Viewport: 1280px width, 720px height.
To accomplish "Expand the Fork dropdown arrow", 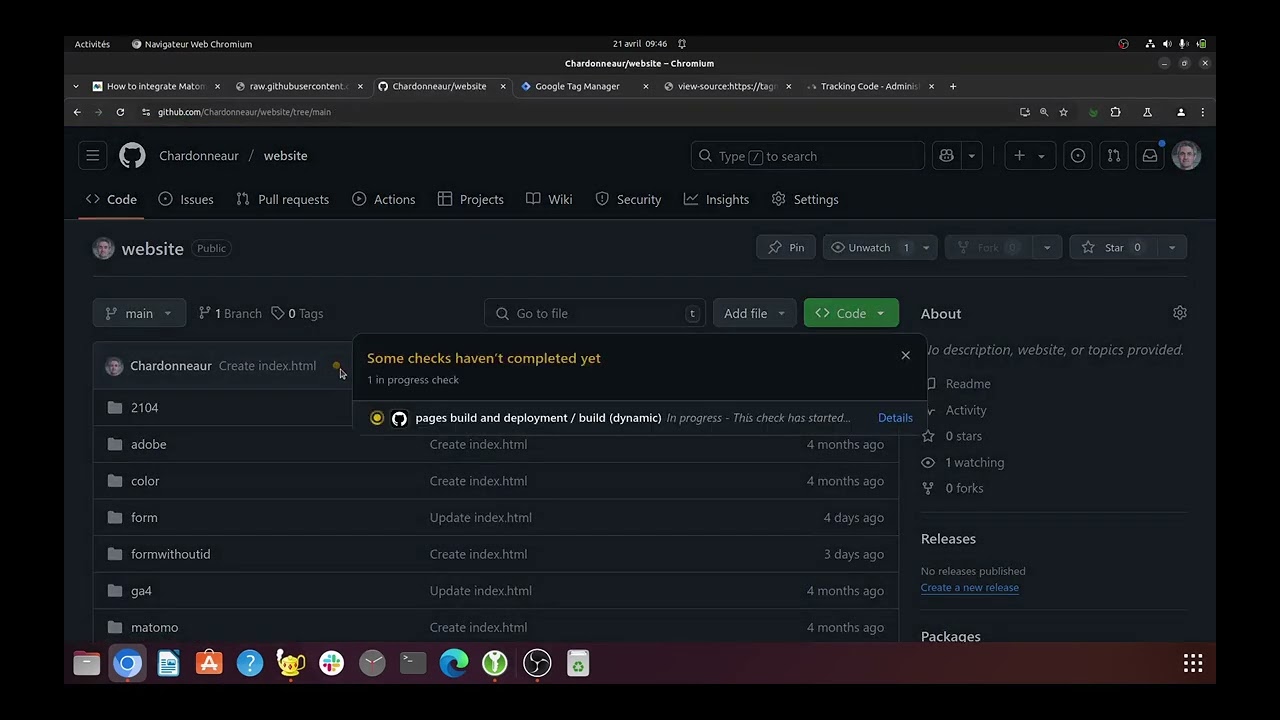I will point(1047,248).
